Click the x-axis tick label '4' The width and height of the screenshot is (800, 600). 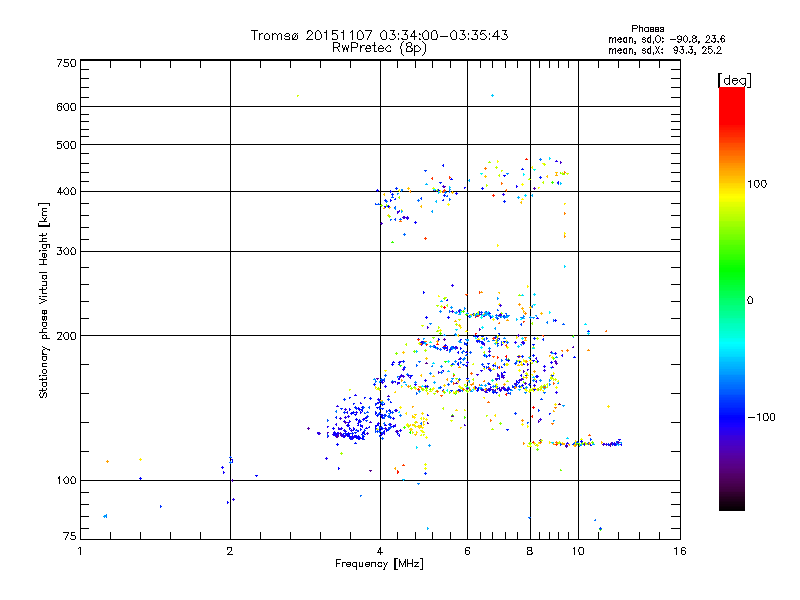(x=380, y=551)
